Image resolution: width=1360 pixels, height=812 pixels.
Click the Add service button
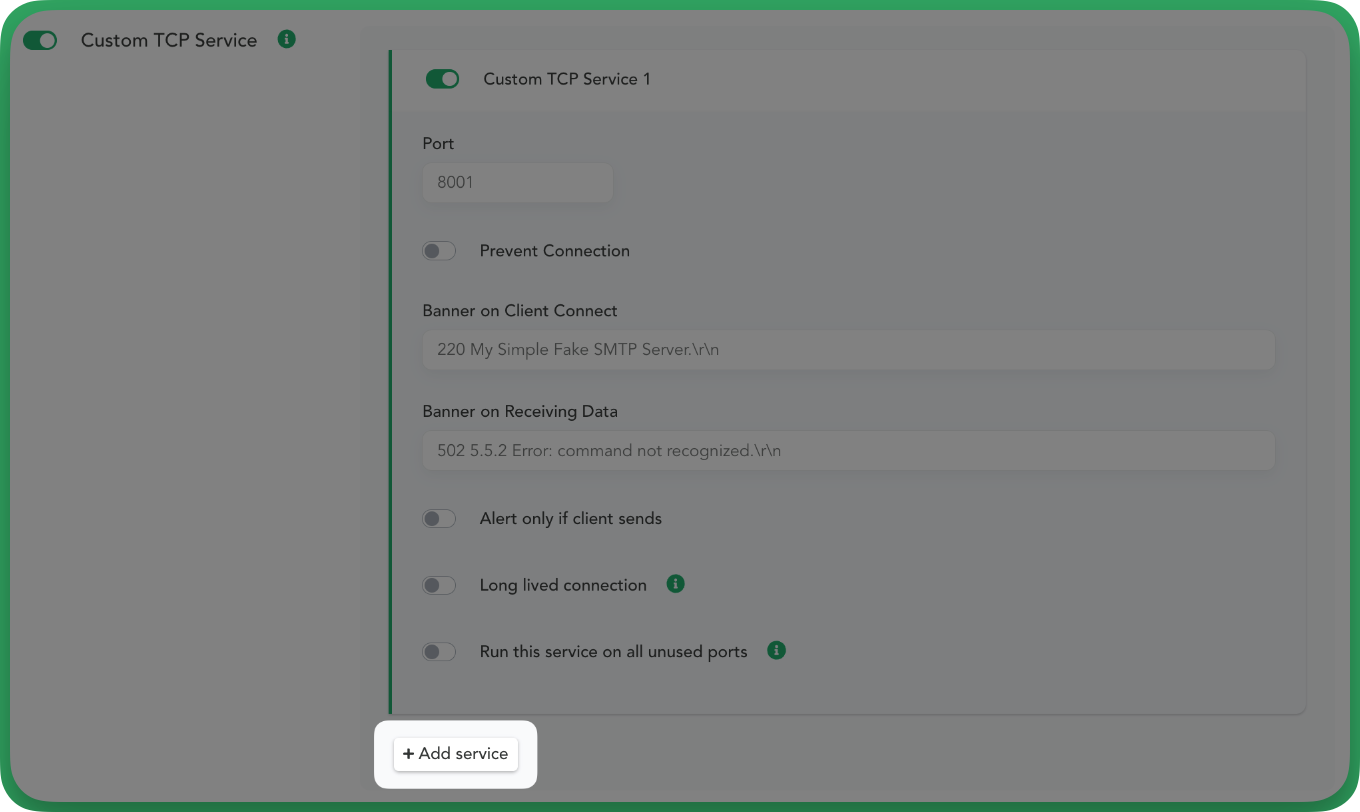pyautogui.click(x=456, y=754)
